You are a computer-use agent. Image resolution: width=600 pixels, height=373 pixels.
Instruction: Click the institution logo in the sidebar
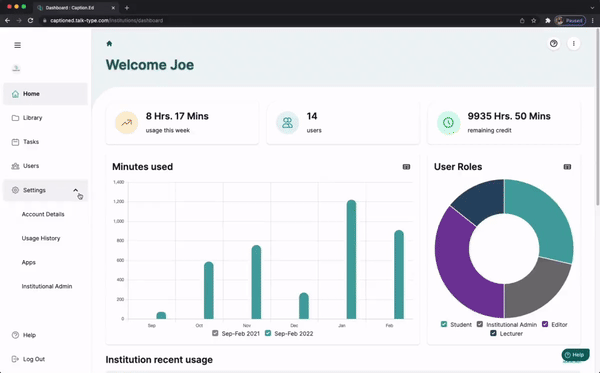click(x=16, y=68)
